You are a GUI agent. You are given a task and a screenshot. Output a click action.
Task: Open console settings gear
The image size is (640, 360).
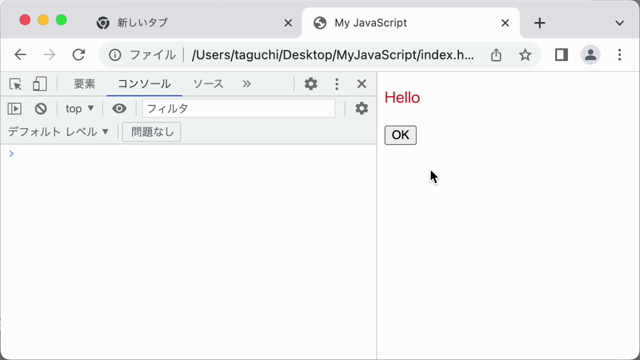pos(362,108)
